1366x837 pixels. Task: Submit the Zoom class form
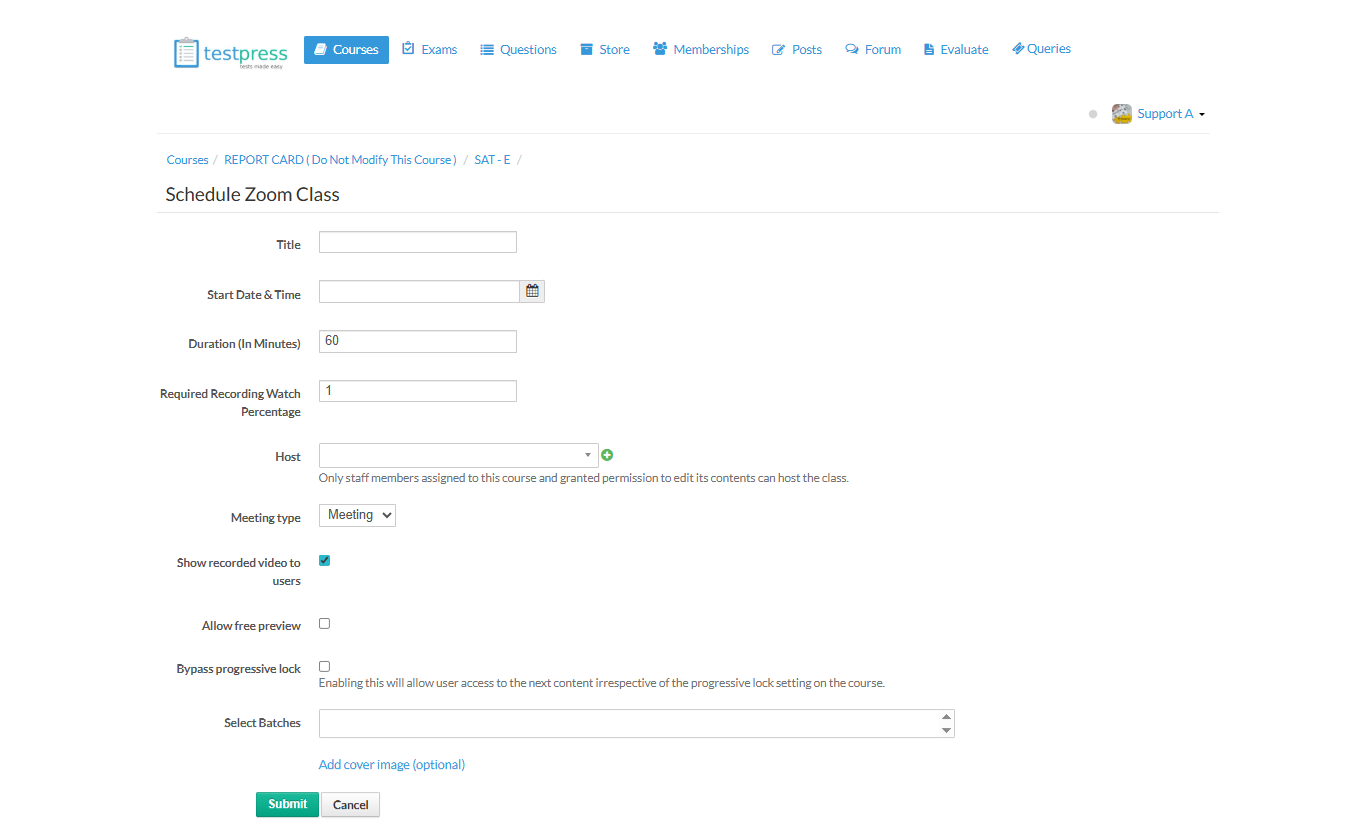(287, 804)
